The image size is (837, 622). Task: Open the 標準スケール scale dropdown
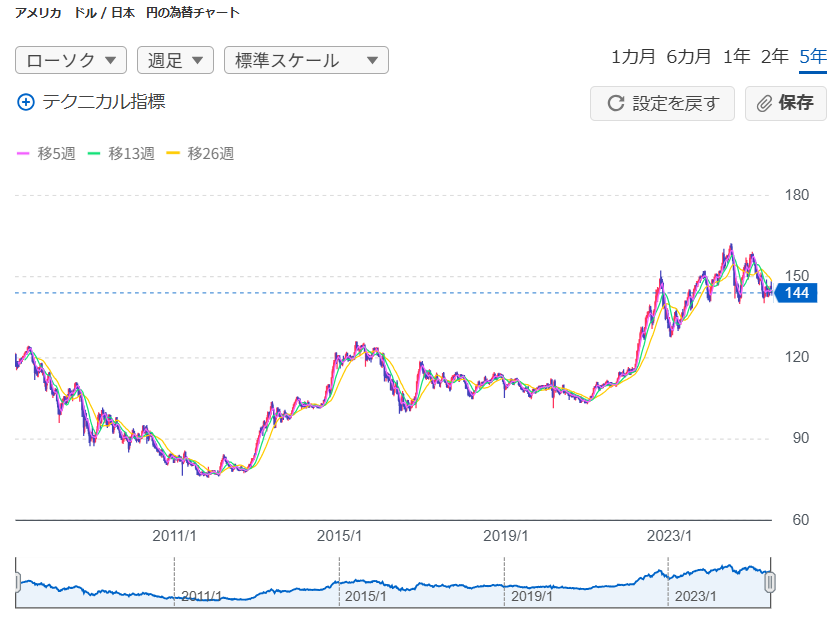(x=306, y=60)
